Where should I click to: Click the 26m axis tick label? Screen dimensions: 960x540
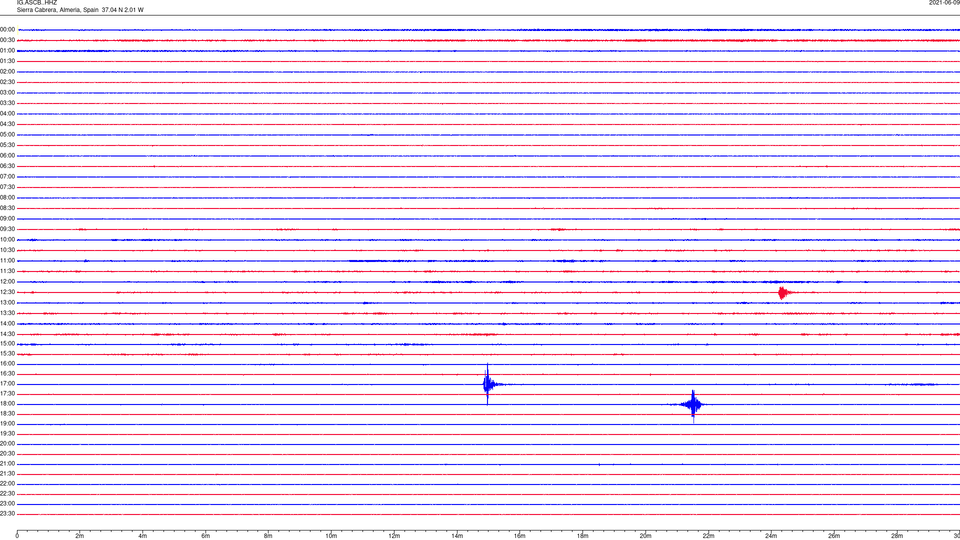click(834, 536)
